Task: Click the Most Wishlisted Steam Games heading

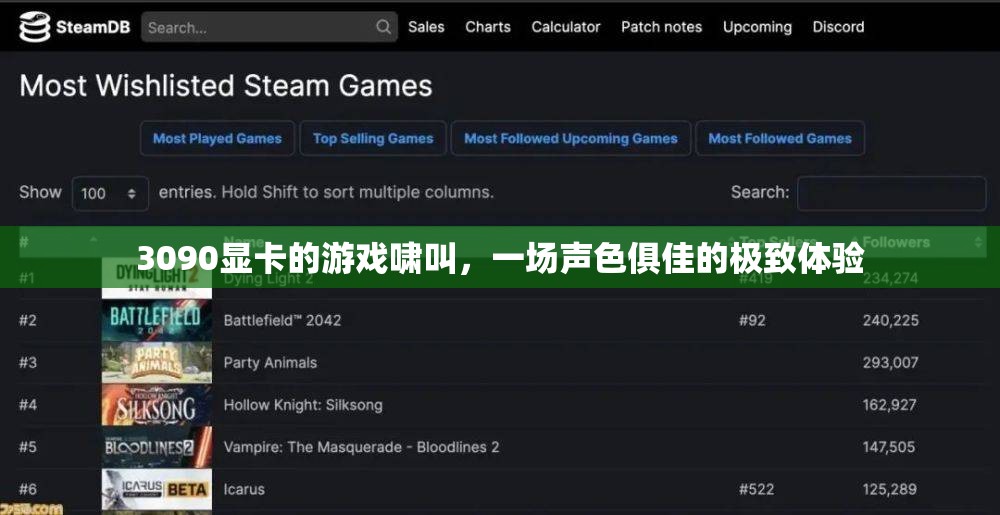Action: (x=226, y=86)
